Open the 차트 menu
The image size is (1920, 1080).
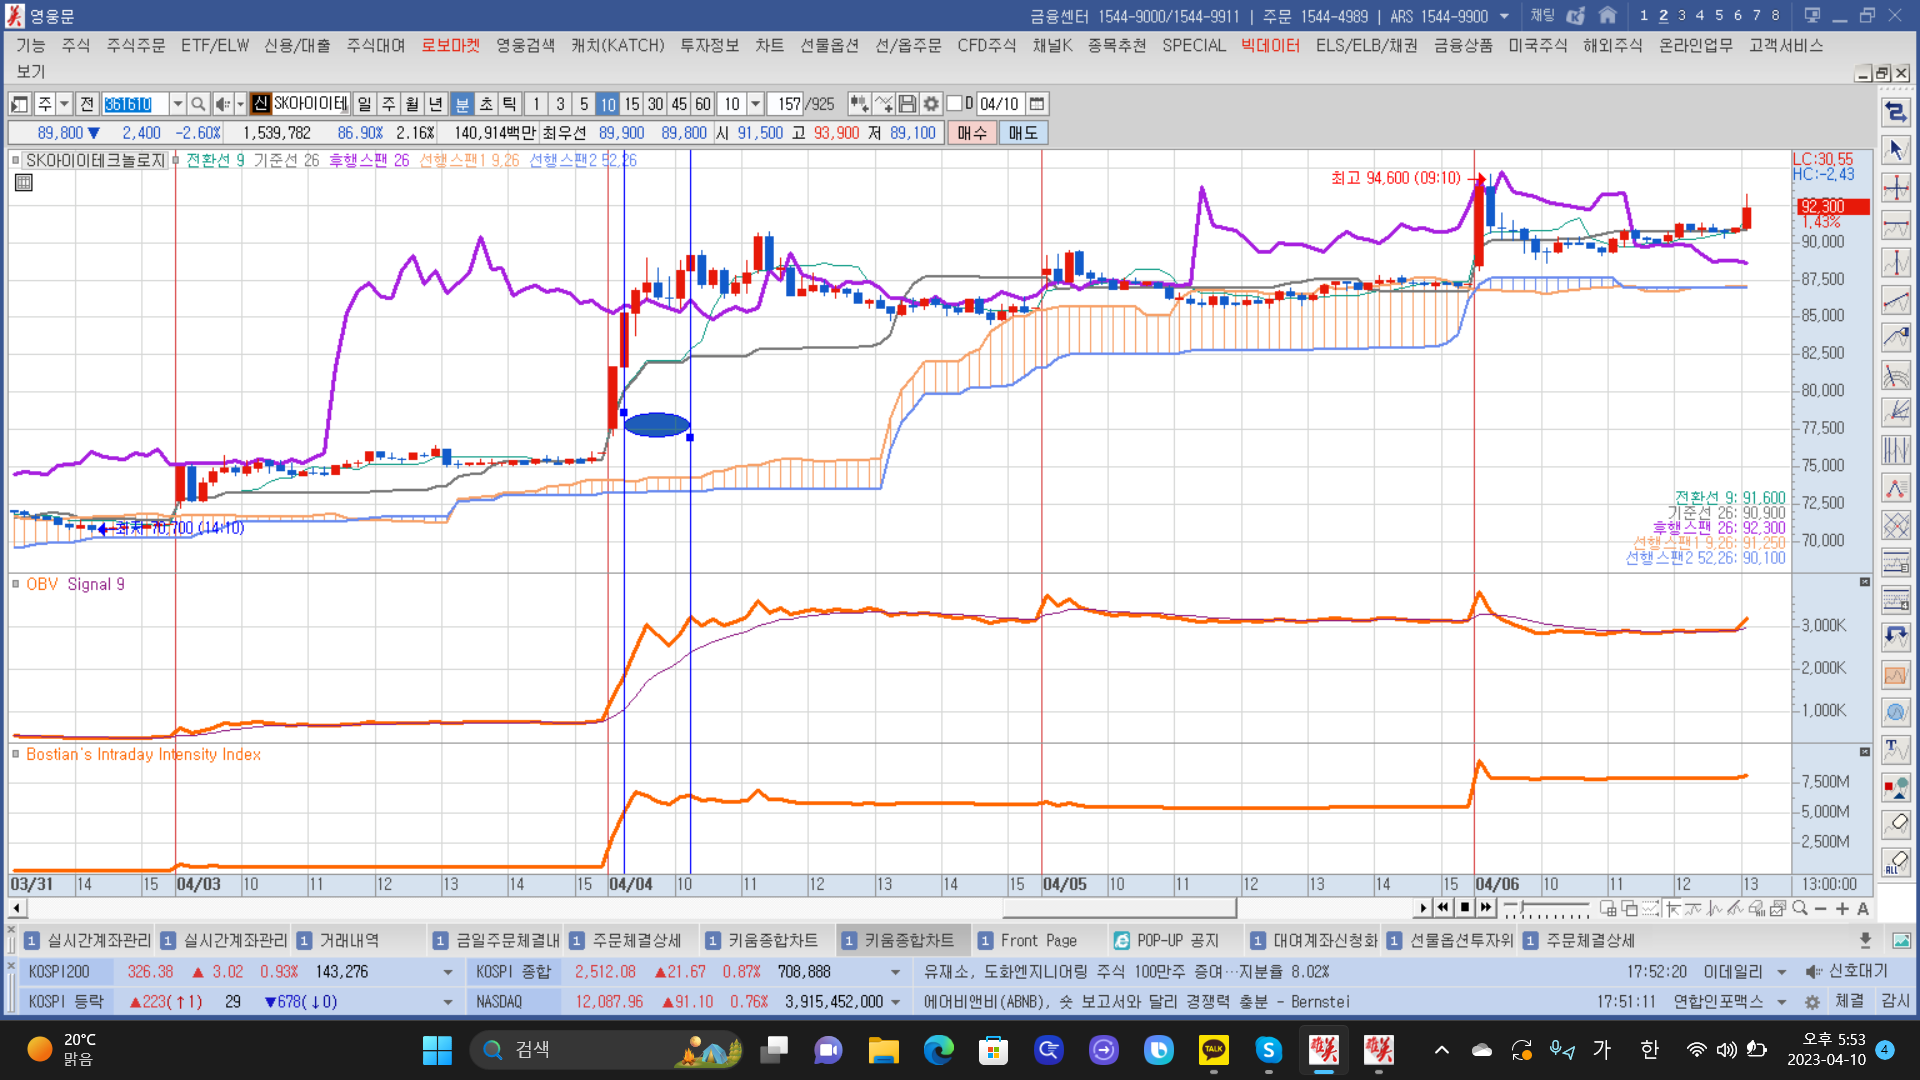pos(769,45)
